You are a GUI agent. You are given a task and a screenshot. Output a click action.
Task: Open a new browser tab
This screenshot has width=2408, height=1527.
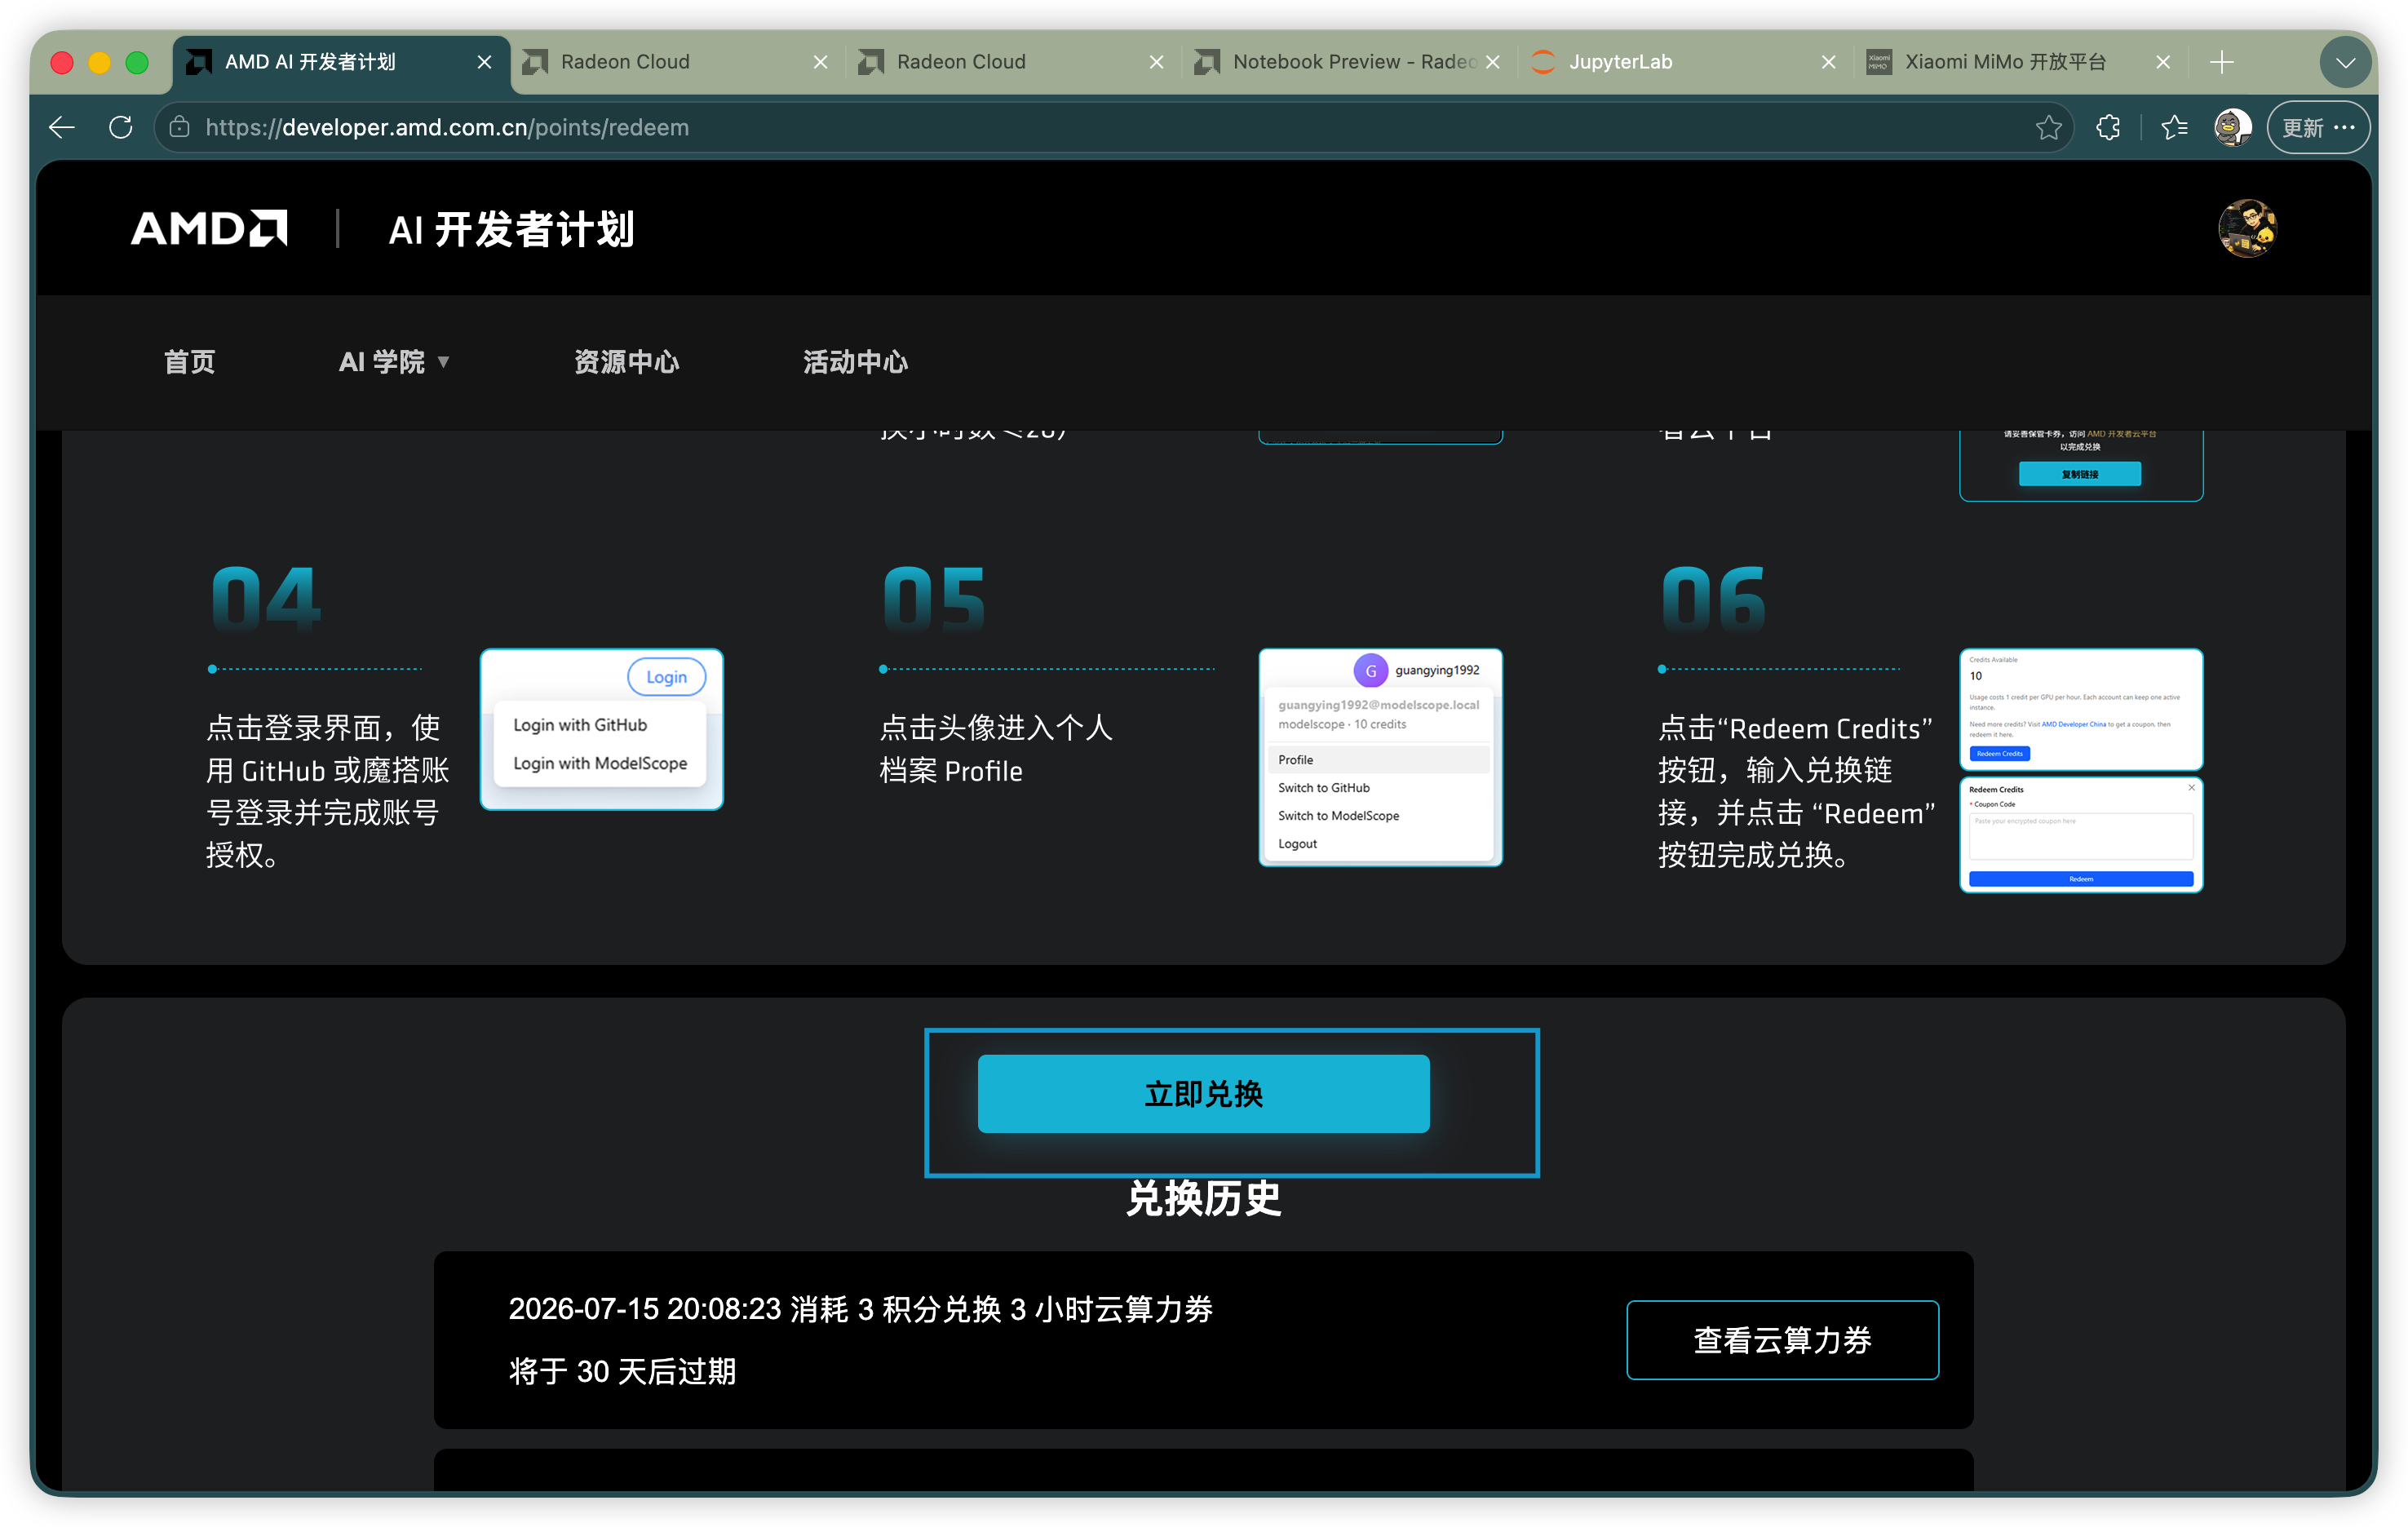[2222, 62]
